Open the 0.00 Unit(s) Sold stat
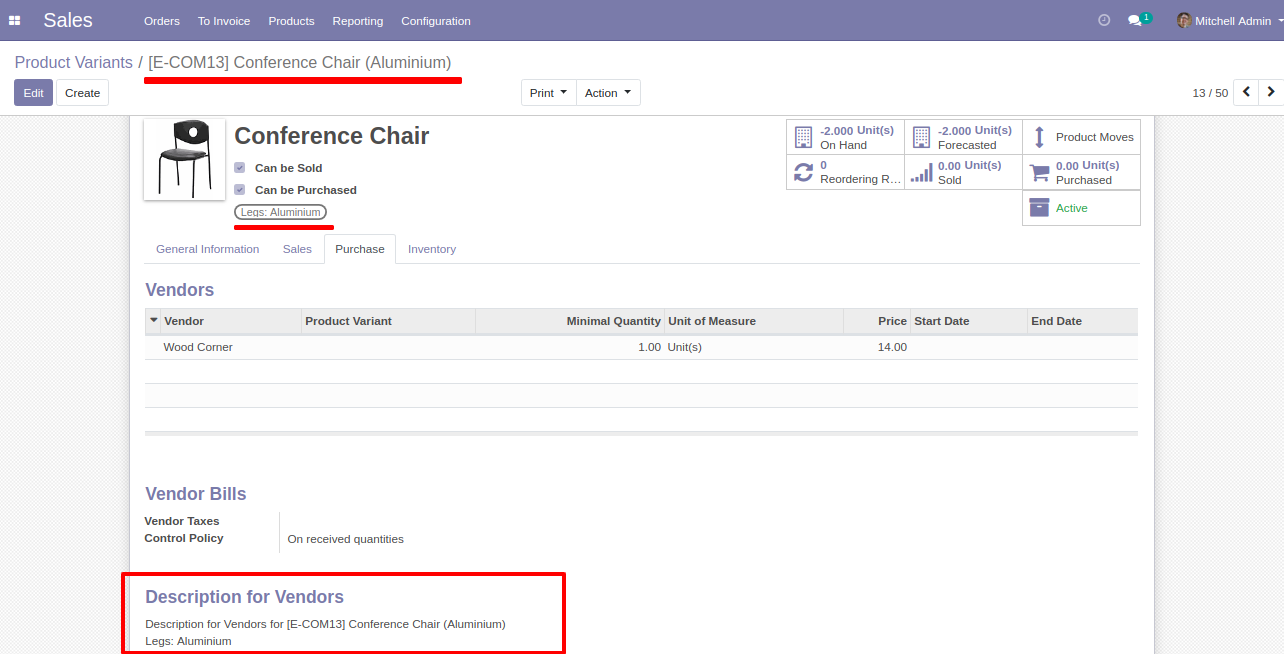The width and height of the screenshot is (1284, 654). pos(963,172)
